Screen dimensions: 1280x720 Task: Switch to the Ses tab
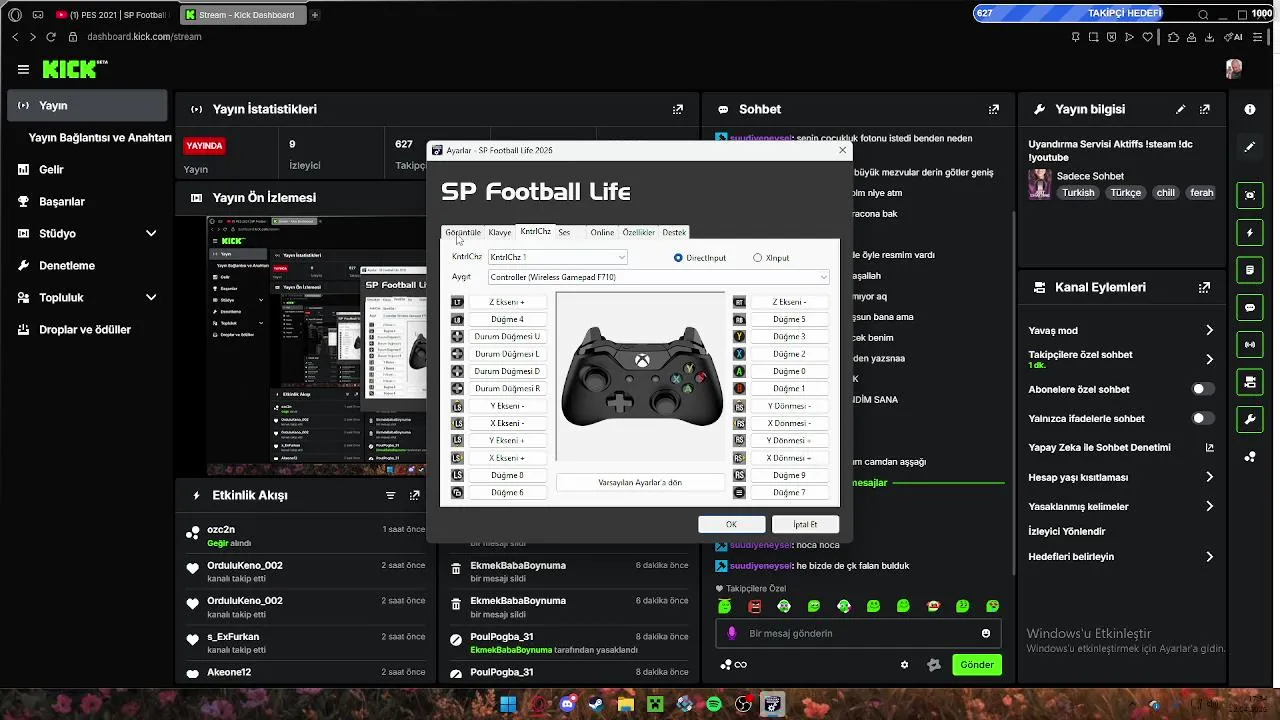click(x=564, y=232)
